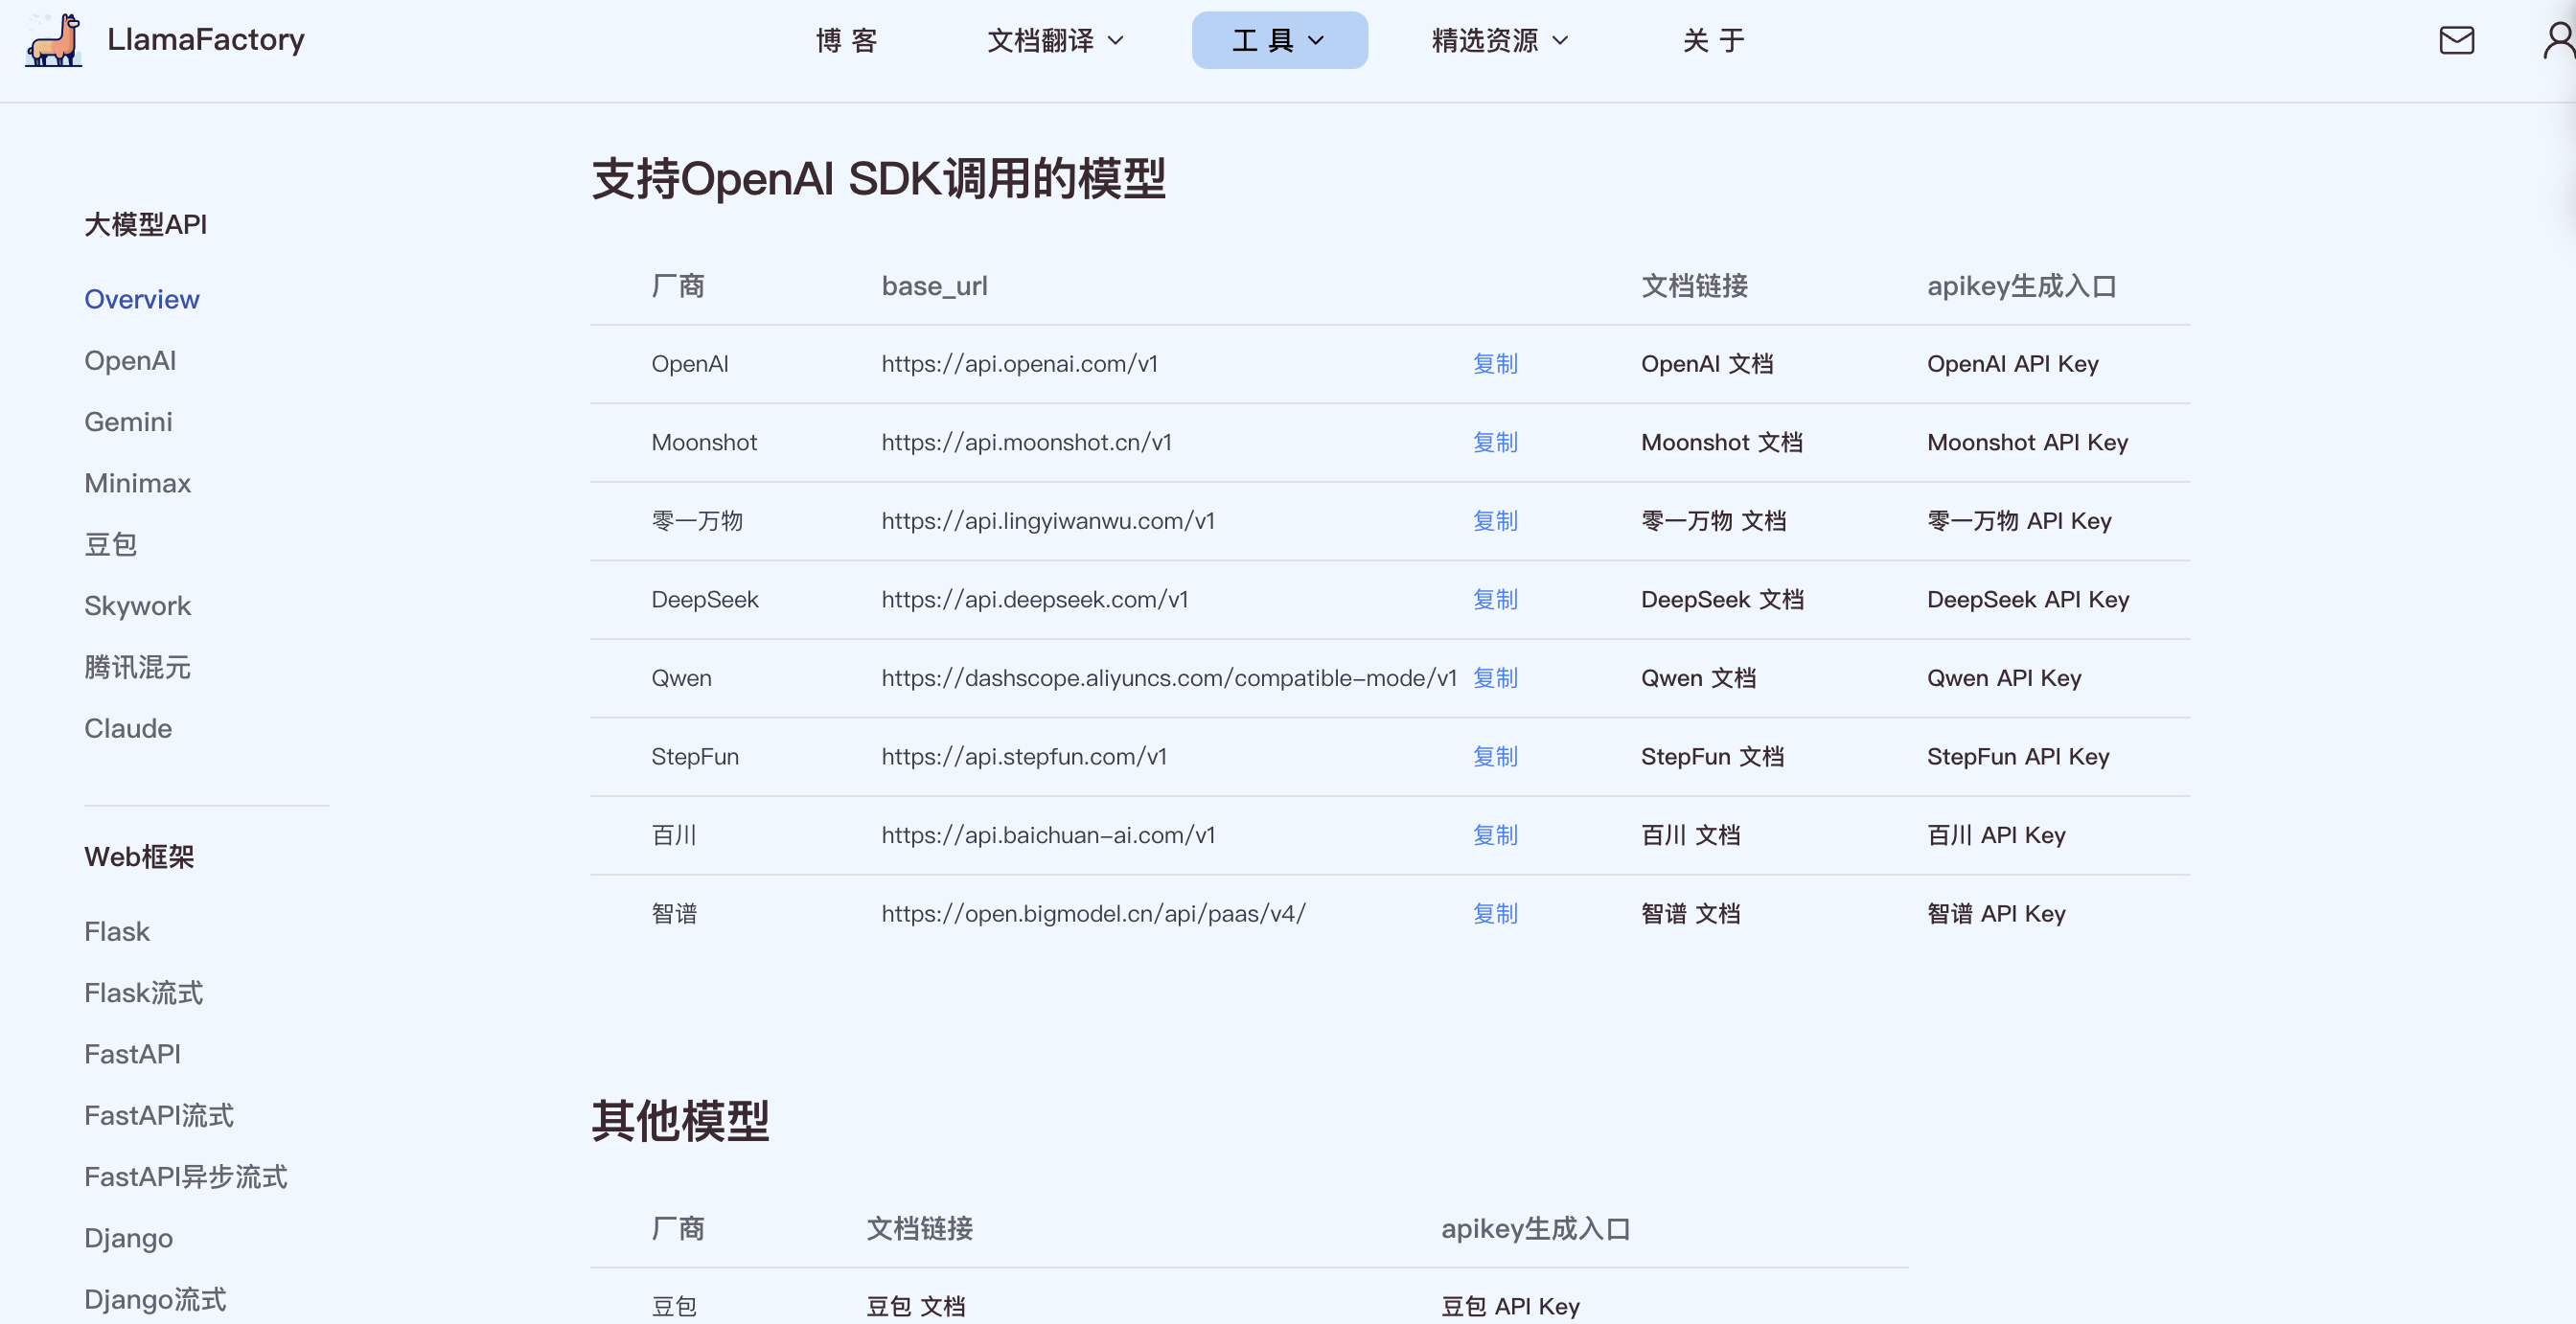
Task: Open the 博客 menu item
Action: 846,40
